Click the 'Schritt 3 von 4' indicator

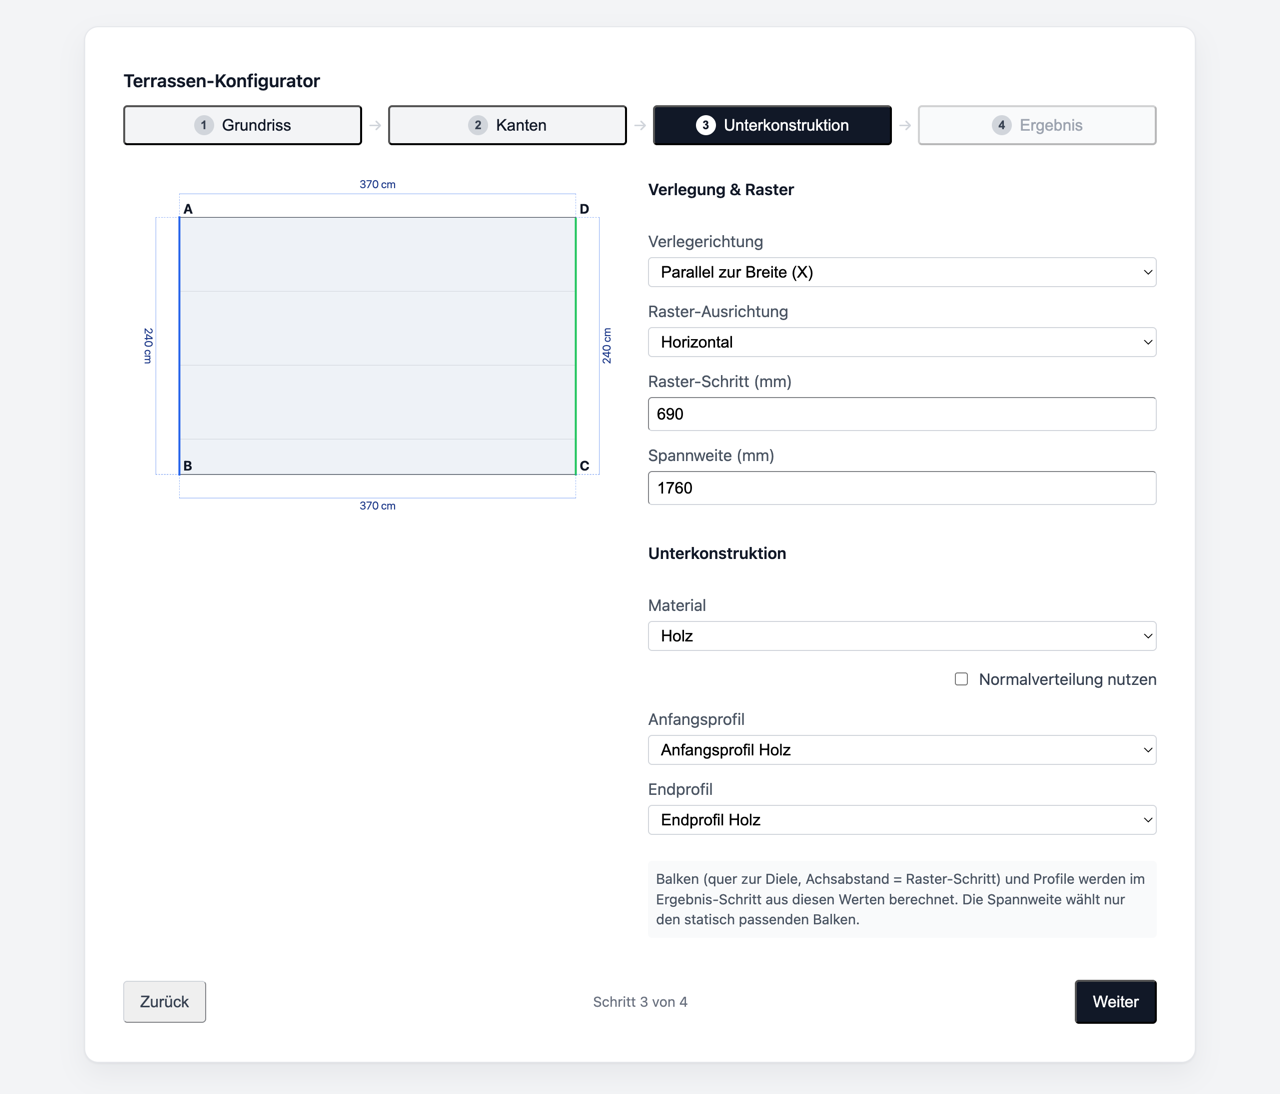[x=640, y=1002]
